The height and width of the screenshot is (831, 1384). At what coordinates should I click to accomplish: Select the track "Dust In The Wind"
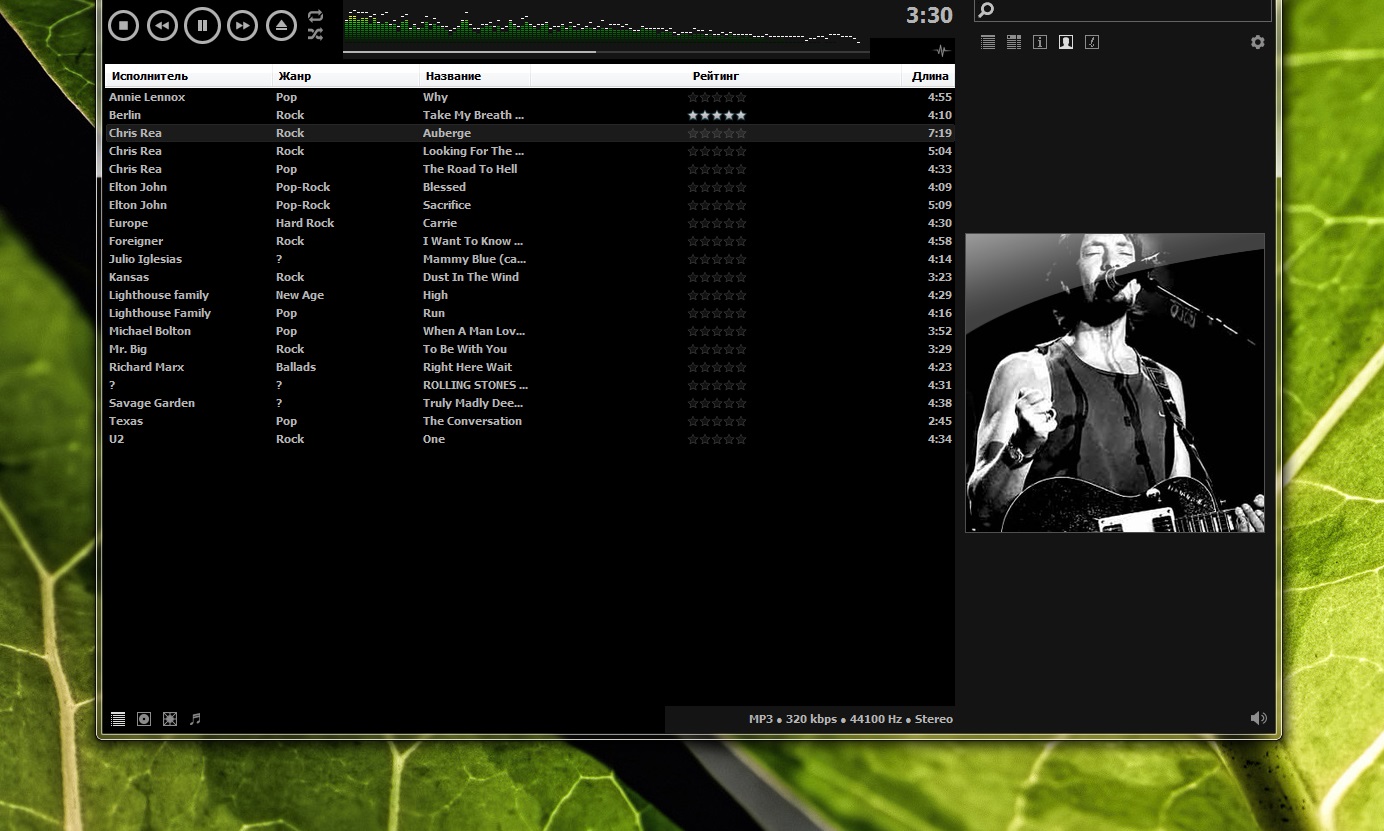pos(471,277)
